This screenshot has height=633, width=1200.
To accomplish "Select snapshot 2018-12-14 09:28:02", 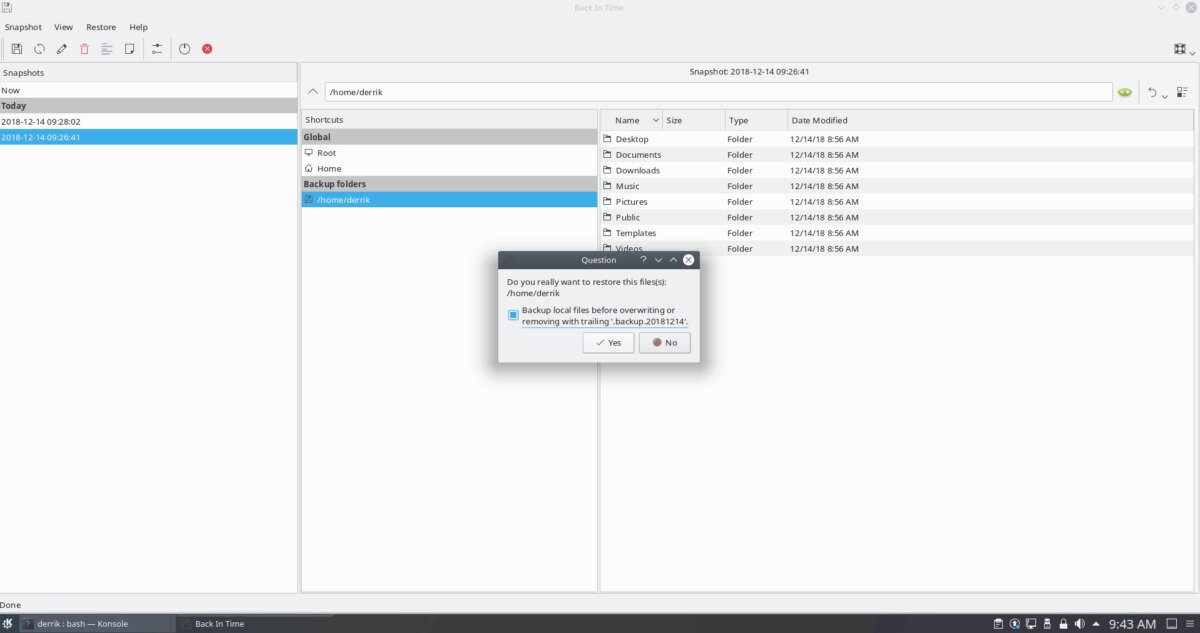I will pyautogui.click(x=149, y=121).
